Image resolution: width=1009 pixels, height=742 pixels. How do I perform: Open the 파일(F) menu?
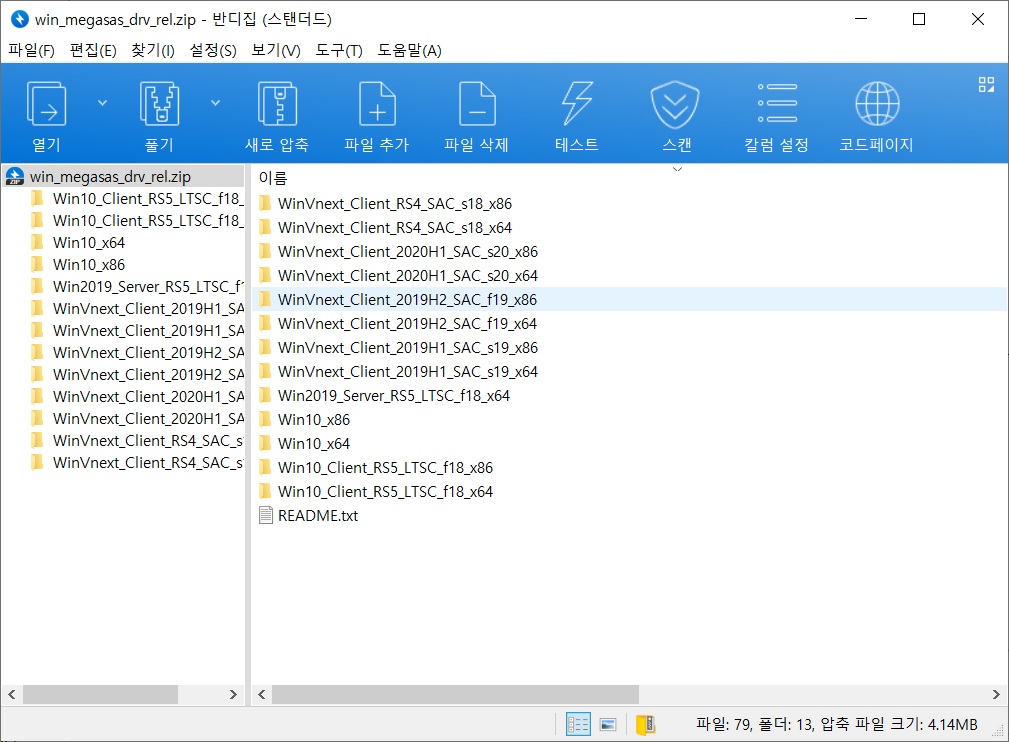coord(32,50)
